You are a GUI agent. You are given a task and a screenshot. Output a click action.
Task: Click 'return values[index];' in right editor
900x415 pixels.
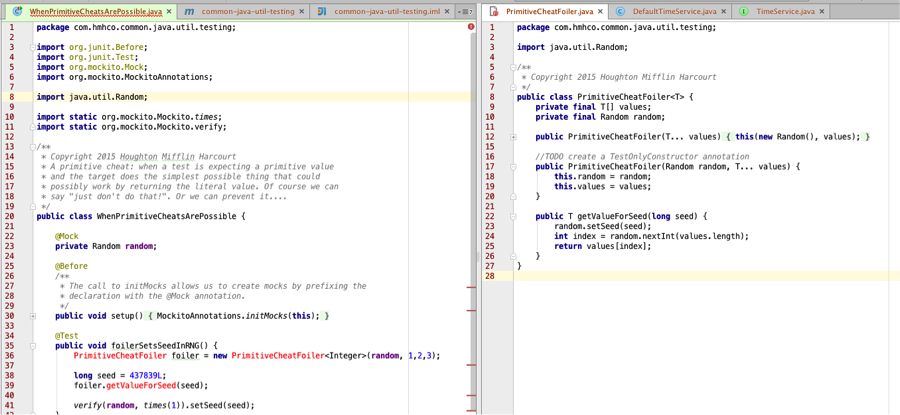pos(603,246)
